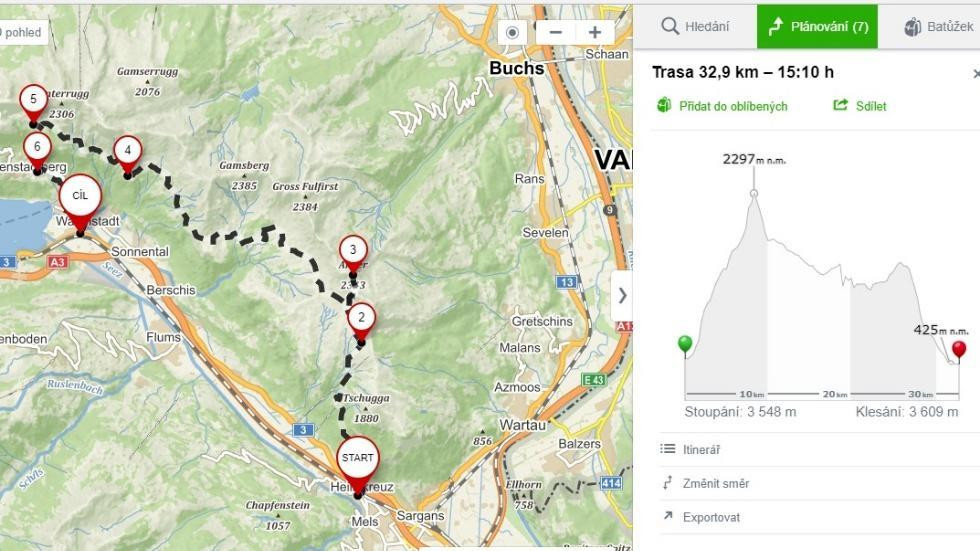Click the locate-me target icon on the map
Viewport: 980px width, 551px height.
512,32
